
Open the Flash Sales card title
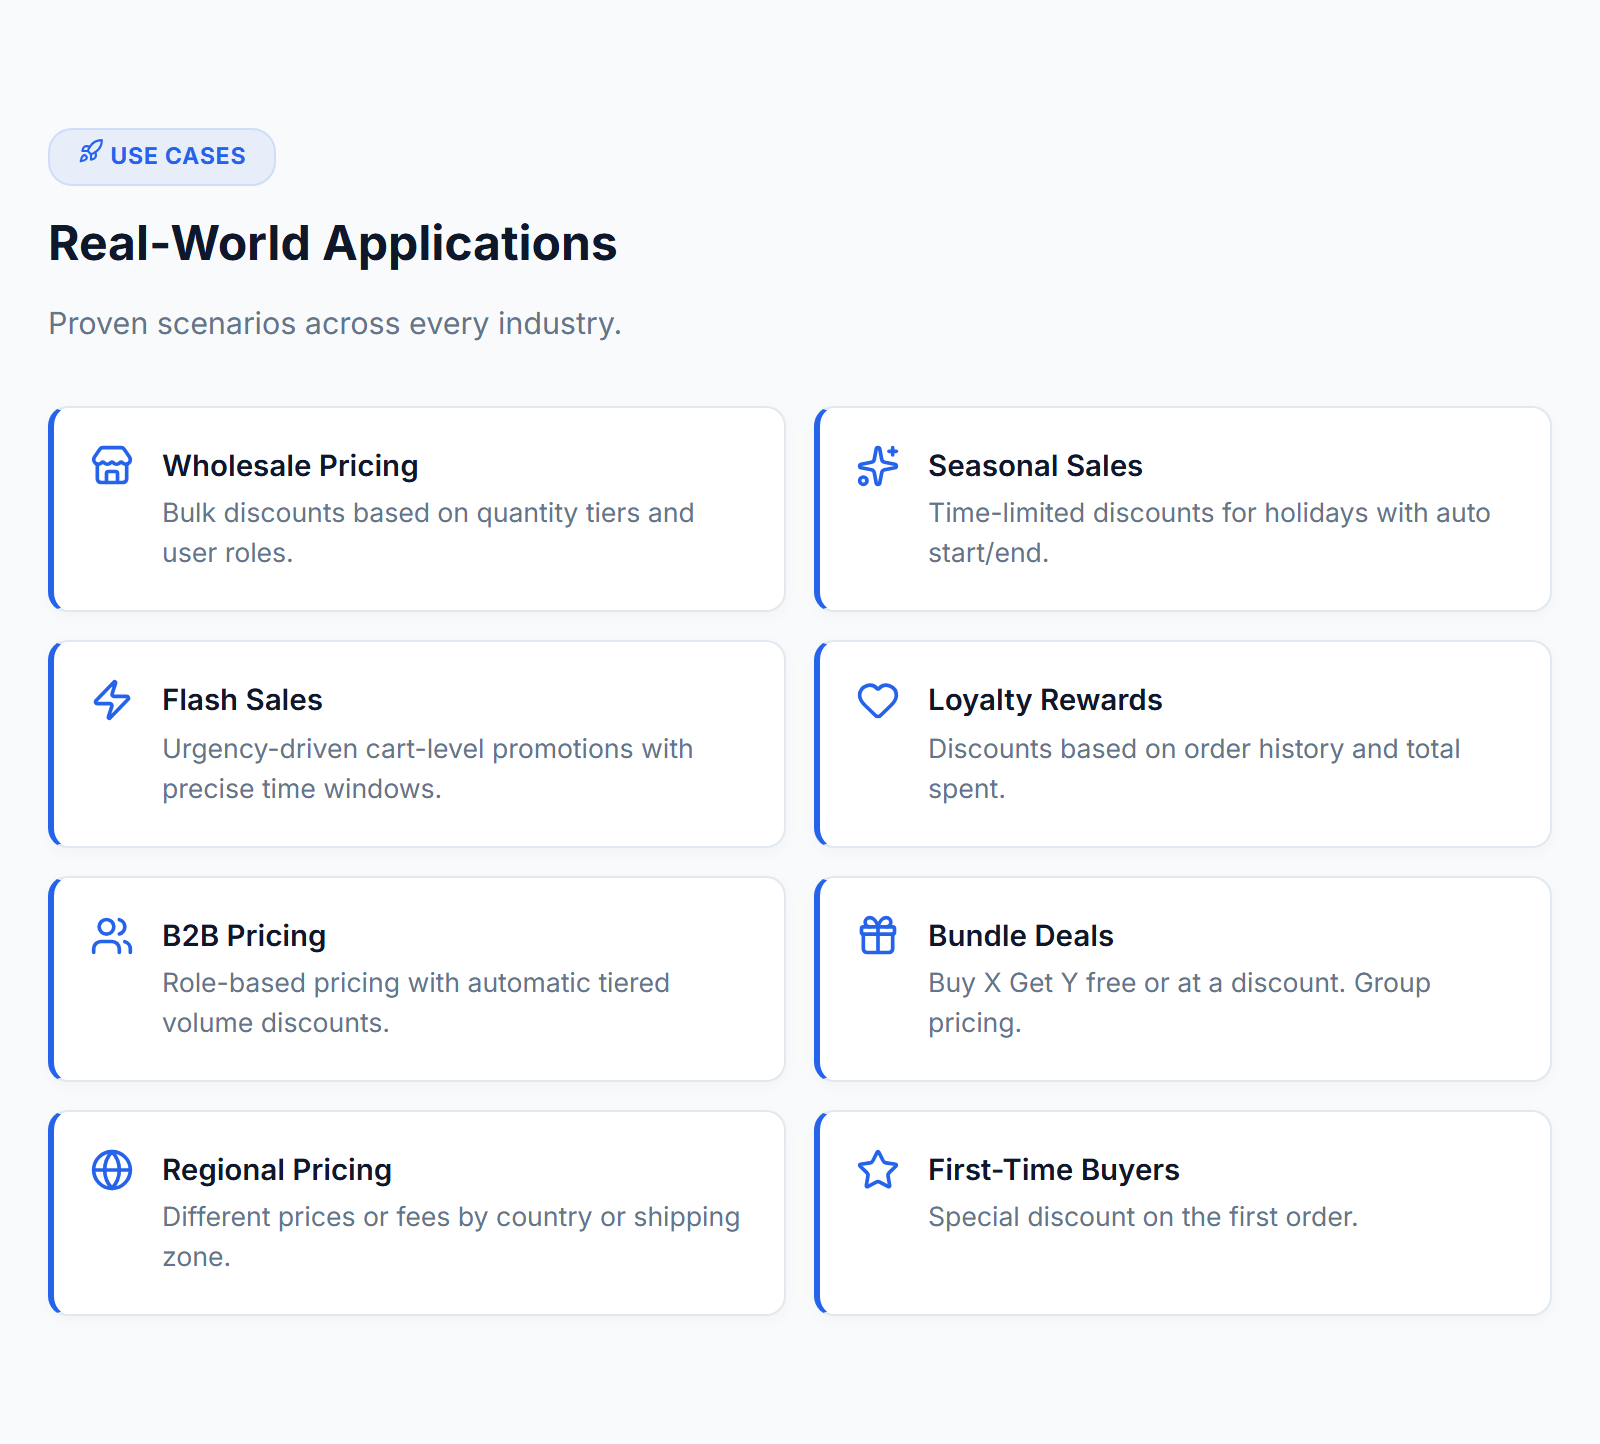pyautogui.click(x=242, y=700)
